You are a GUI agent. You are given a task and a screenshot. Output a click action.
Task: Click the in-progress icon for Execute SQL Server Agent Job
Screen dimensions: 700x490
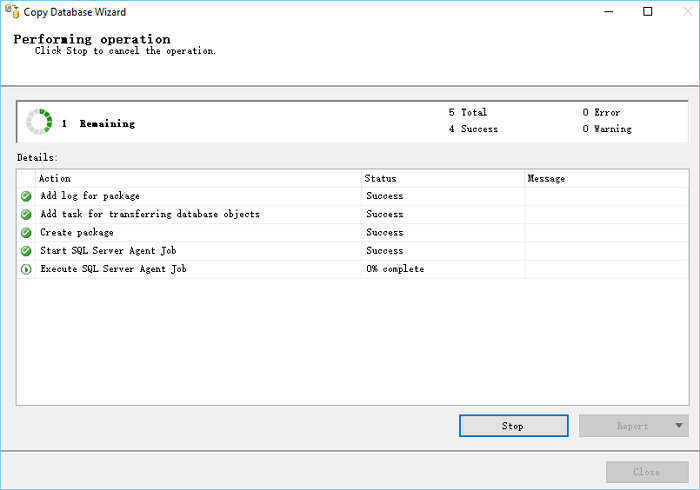26,269
